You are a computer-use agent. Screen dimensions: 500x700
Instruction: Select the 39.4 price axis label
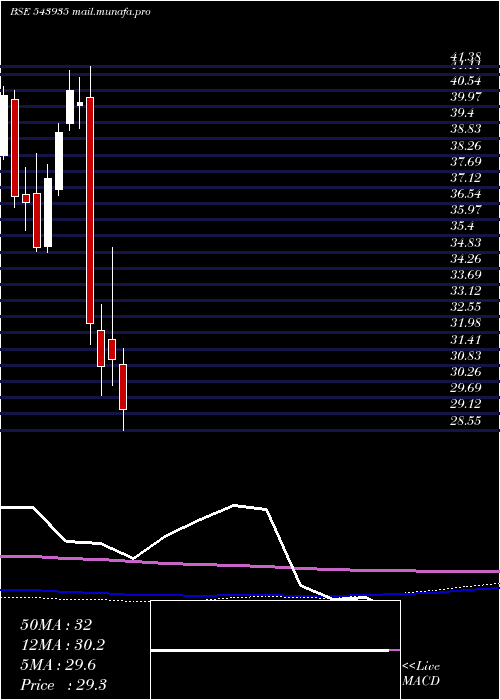[x=462, y=113]
